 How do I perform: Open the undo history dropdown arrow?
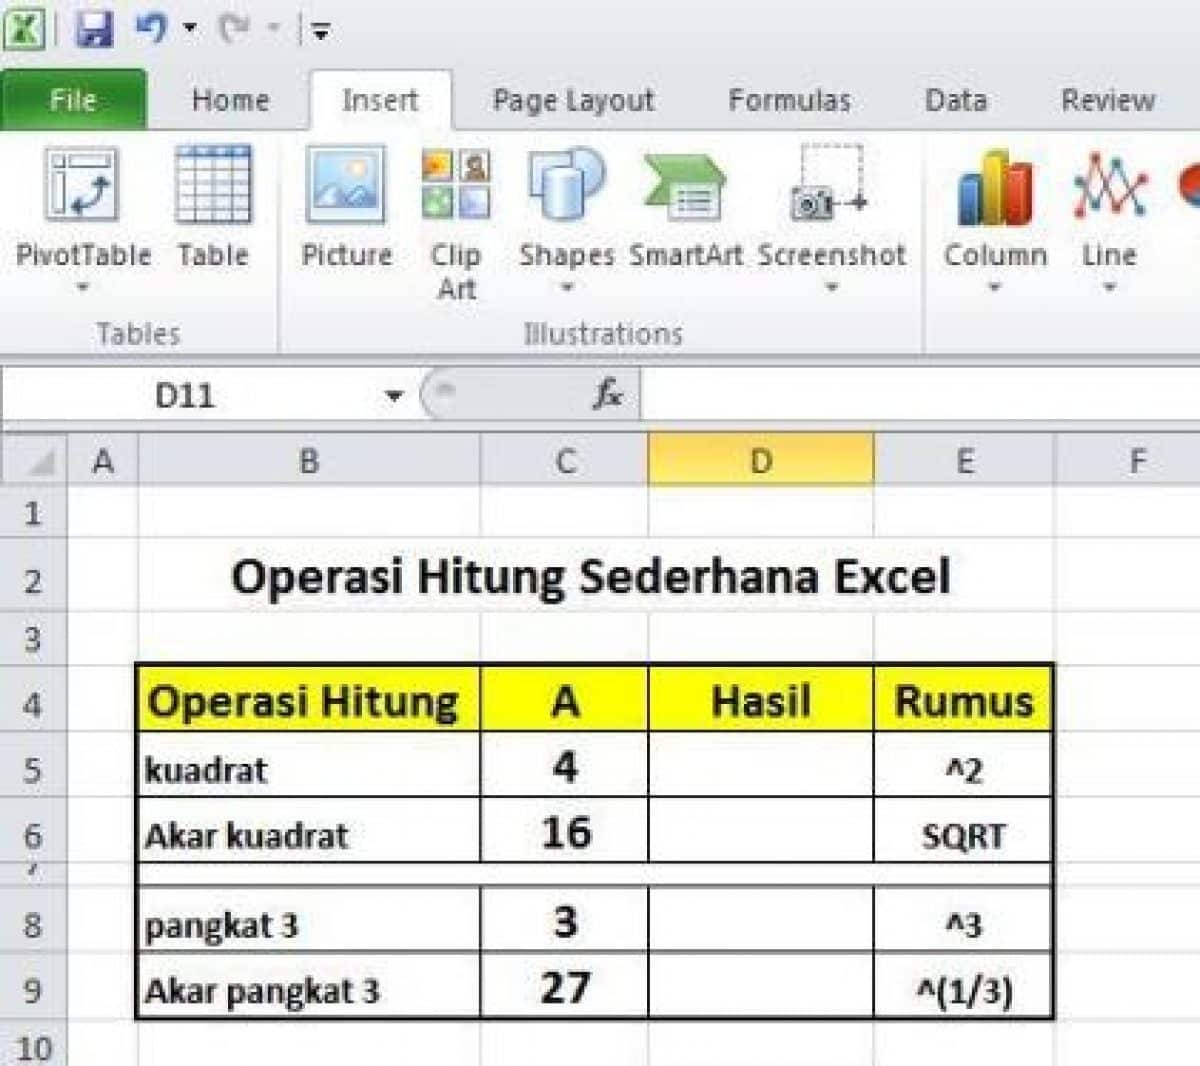[190, 29]
